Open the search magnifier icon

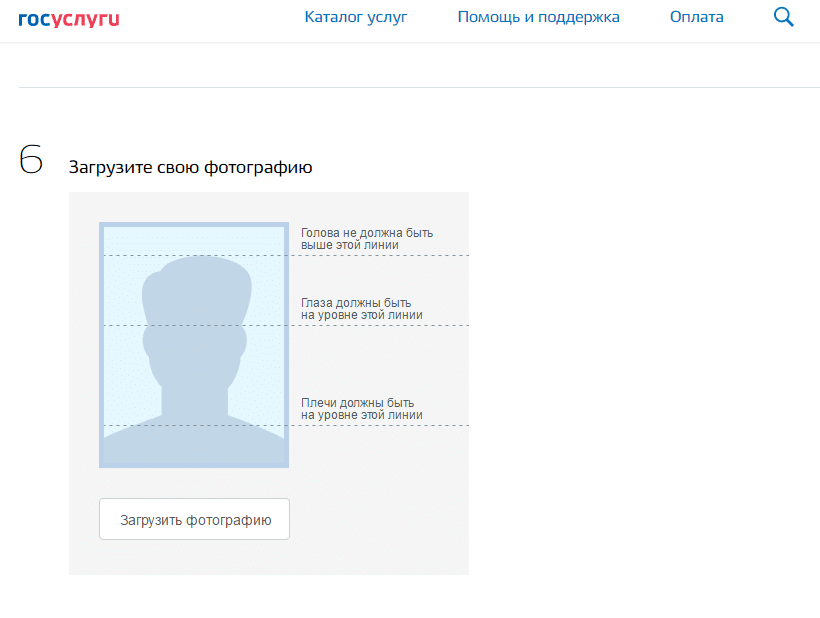[x=784, y=17]
